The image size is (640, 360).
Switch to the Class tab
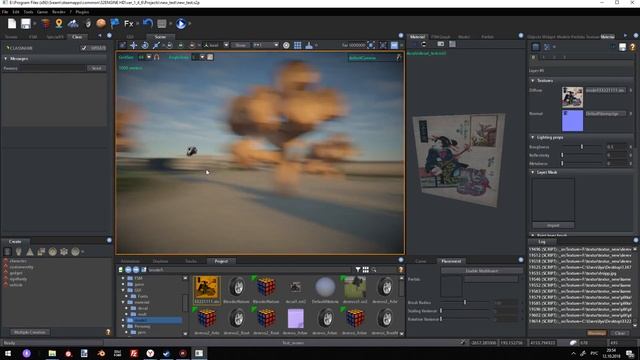click(77, 37)
